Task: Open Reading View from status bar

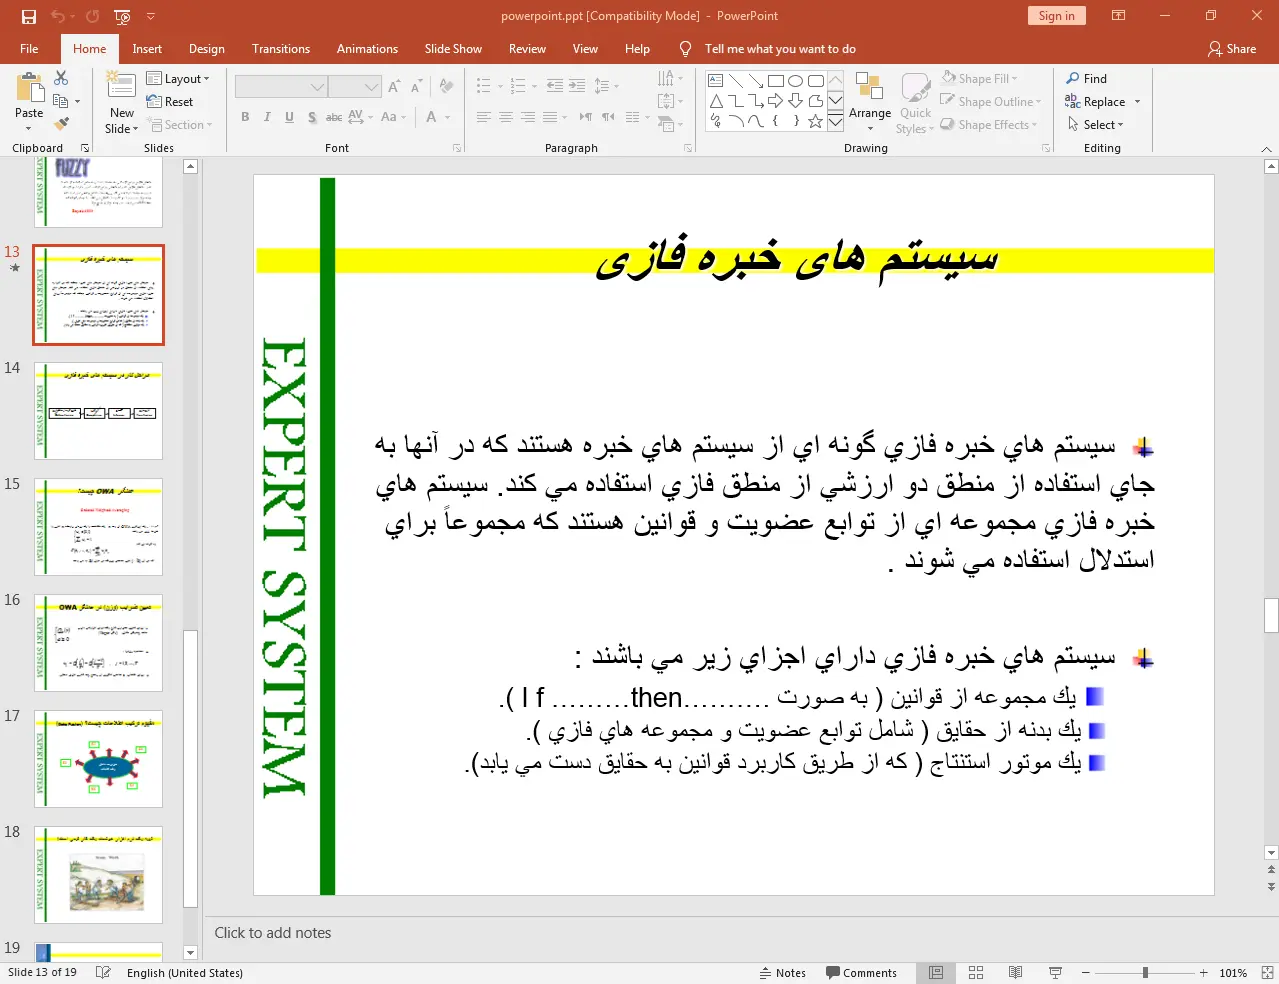Action: (x=1015, y=973)
